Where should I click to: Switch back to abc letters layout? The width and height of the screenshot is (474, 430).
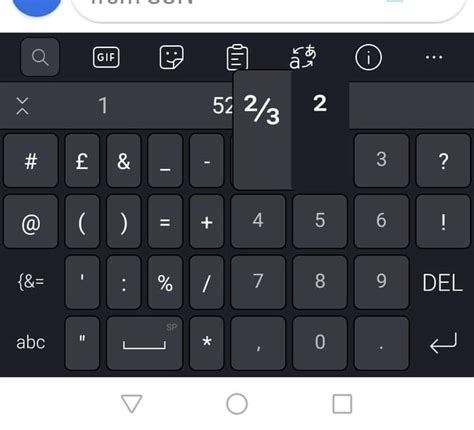click(31, 343)
